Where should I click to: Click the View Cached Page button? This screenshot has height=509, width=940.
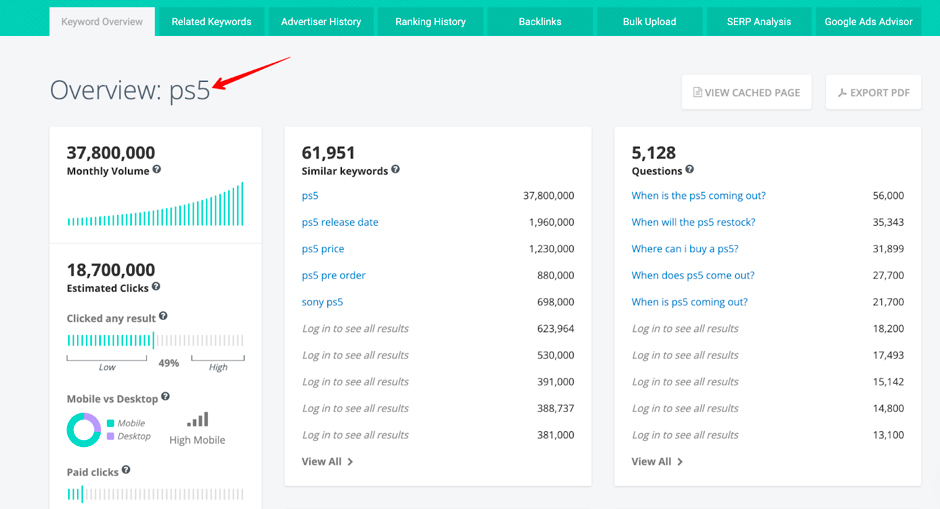(746, 92)
